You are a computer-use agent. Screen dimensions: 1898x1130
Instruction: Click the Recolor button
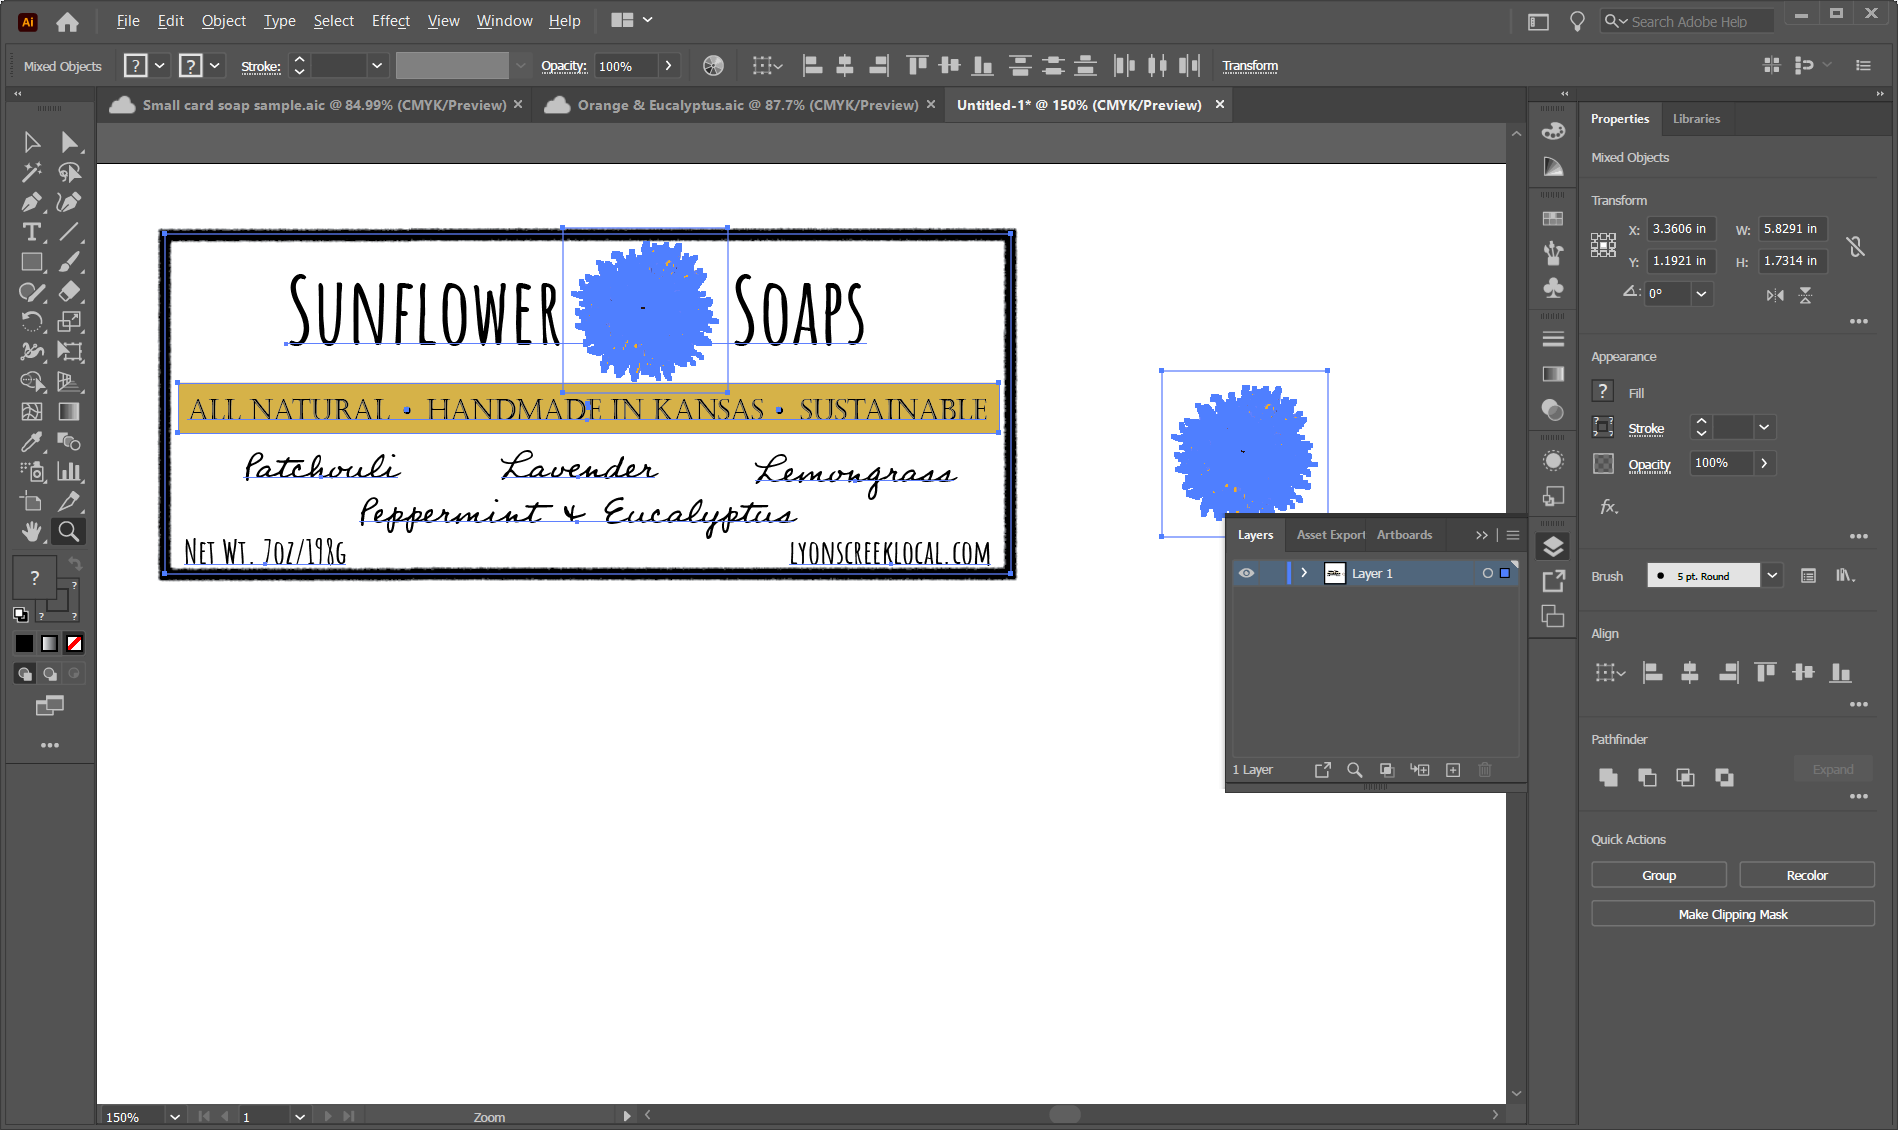[x=1806, y=875]
